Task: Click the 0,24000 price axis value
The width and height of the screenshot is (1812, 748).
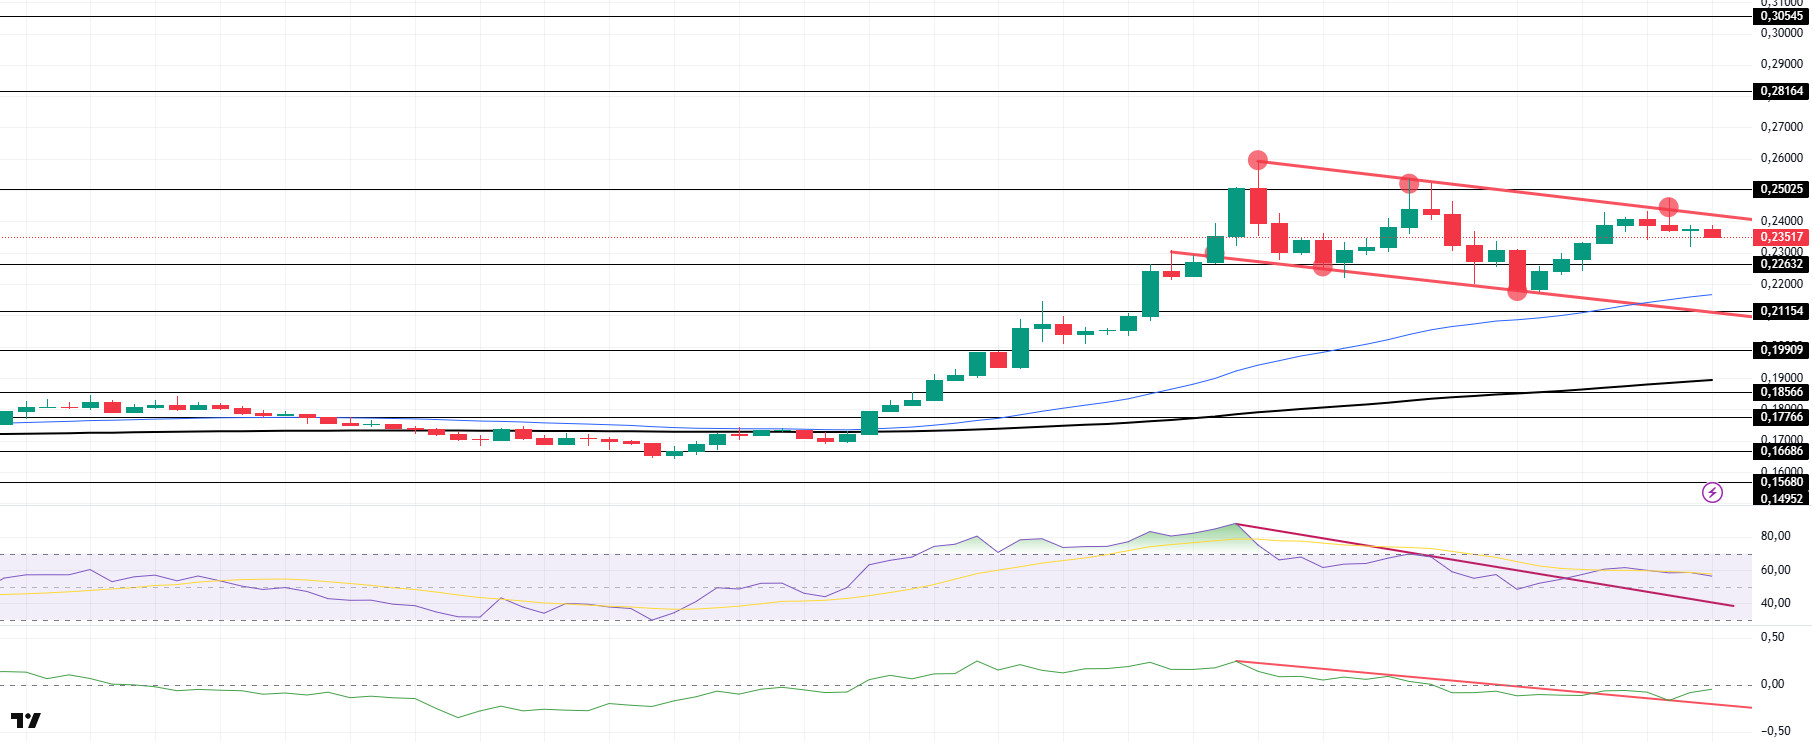Action: coord(1781,221)
